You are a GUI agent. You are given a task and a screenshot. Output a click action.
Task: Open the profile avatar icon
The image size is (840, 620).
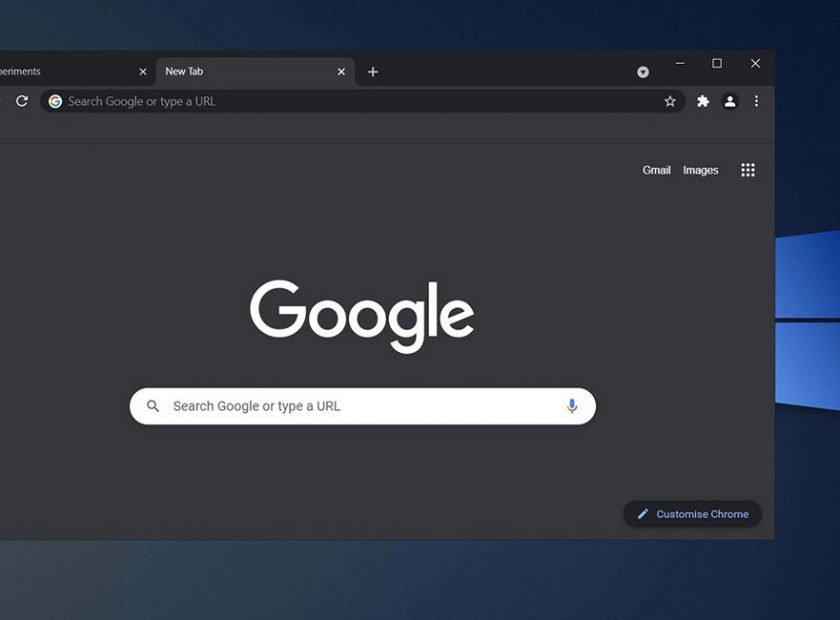tap(730, 101)
